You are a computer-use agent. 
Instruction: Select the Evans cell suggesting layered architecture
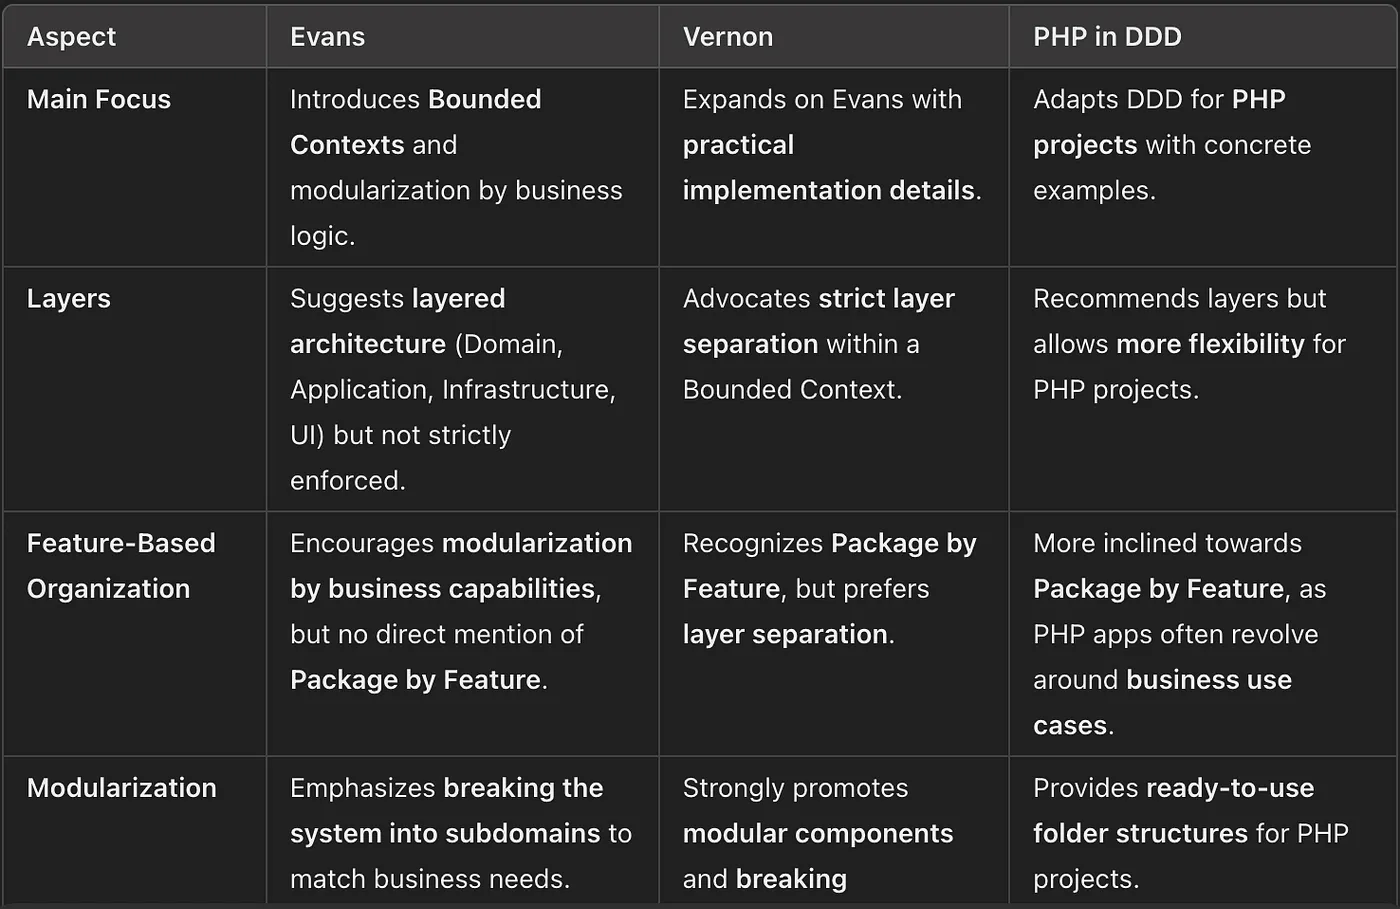click(462, 389)
